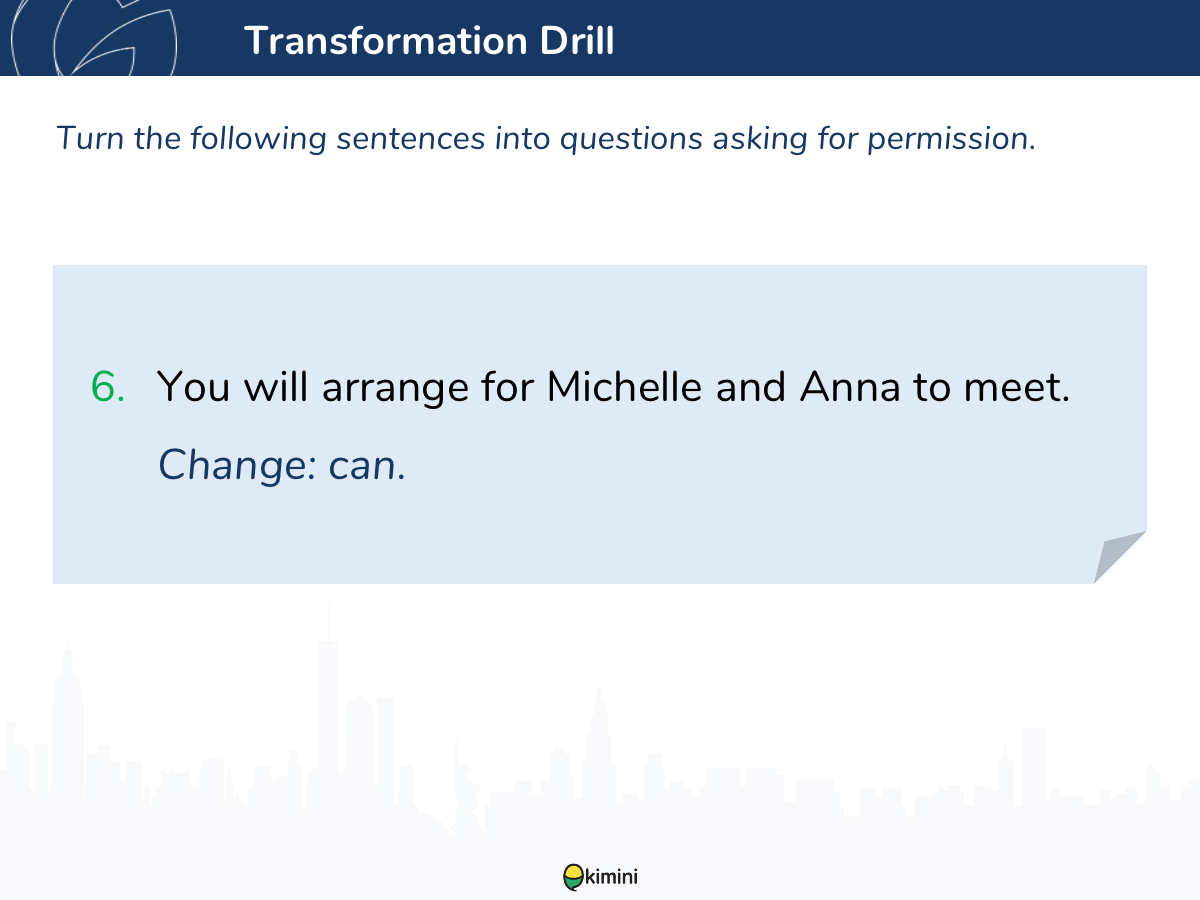Click the instruction text about permission questions

546,138
